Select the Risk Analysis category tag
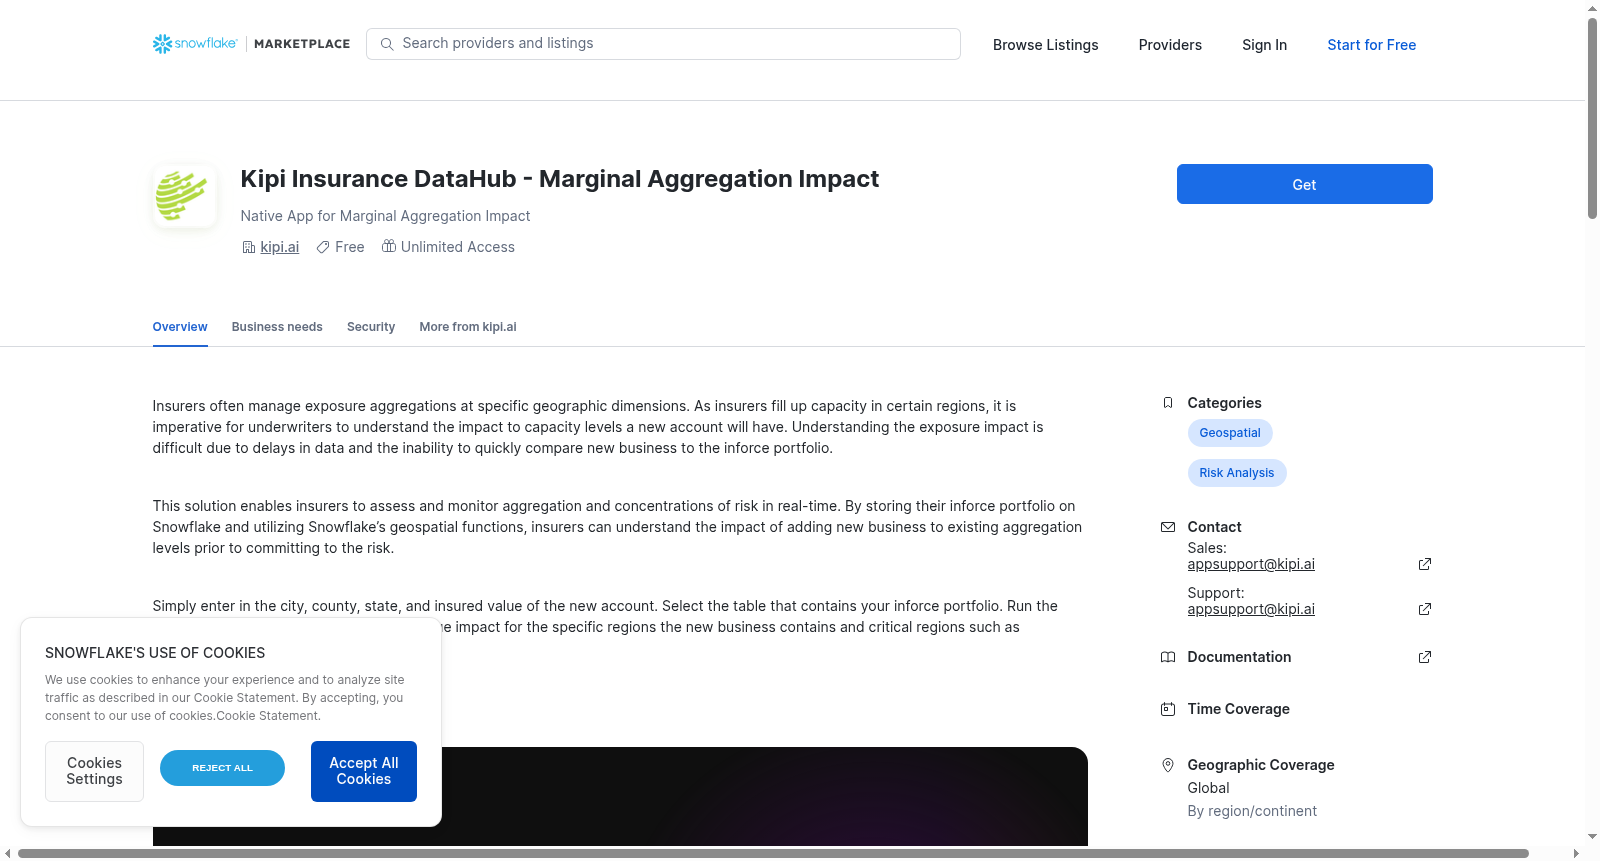Image resolution: width=1600 pixels, height=861 pixels. pyautogui.click(x=1237, y=473)
